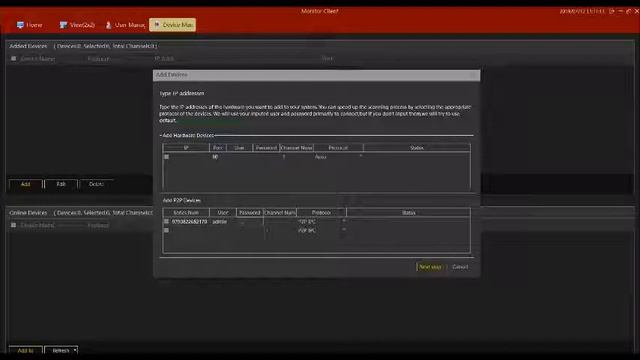Click the Port value 80
This screenshot has height=360, width=640.
coord(215,157)
